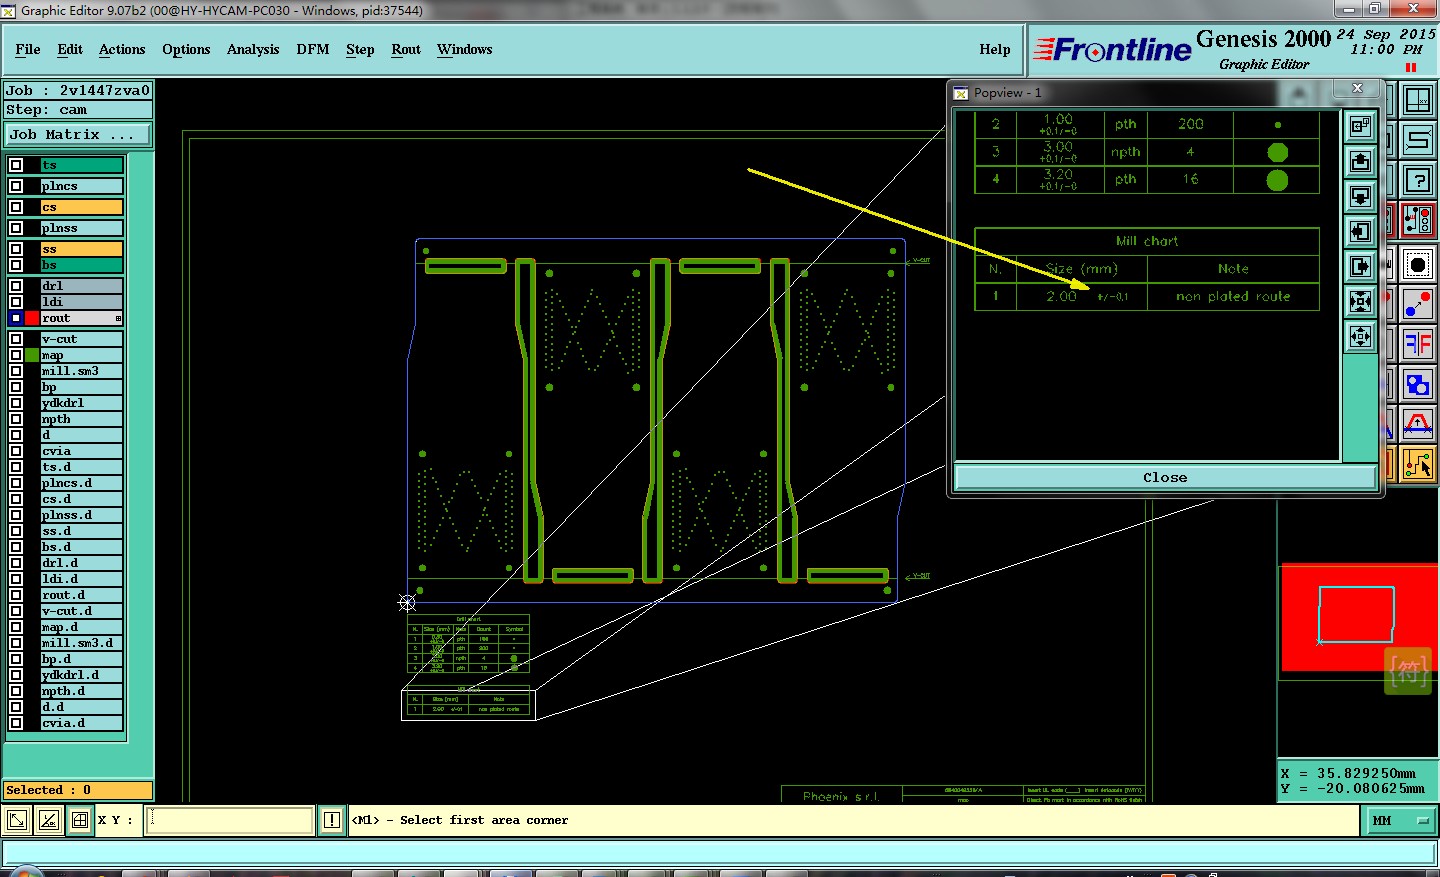Click the Job Matrix ... button

pyautogui.click(x=78, y=134)
